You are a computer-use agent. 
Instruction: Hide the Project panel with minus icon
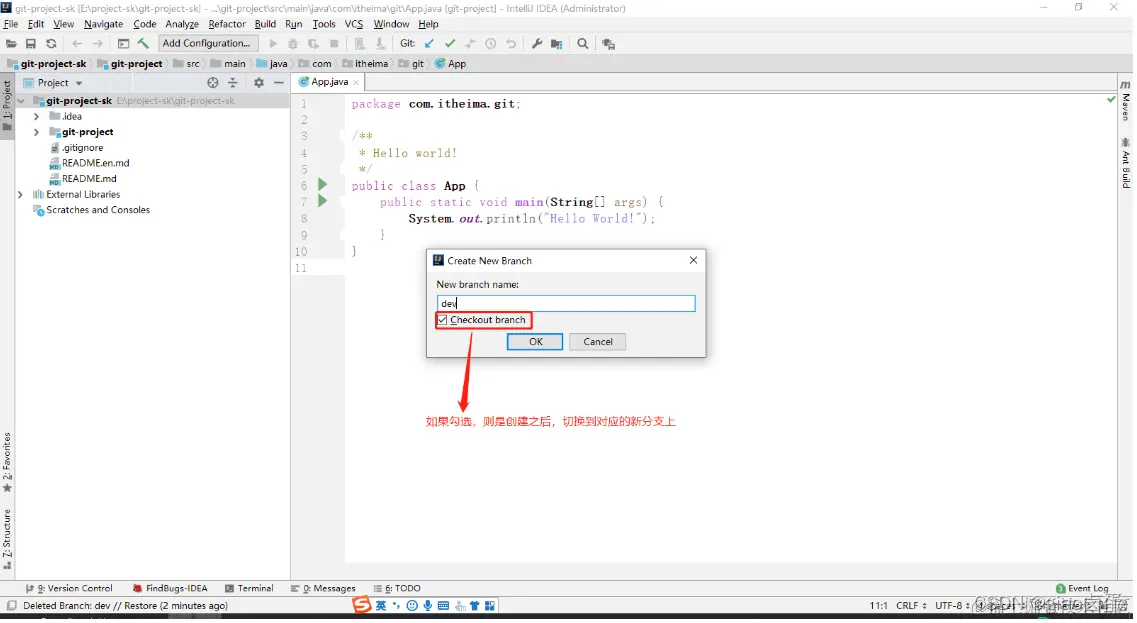(x=278, y=83)
